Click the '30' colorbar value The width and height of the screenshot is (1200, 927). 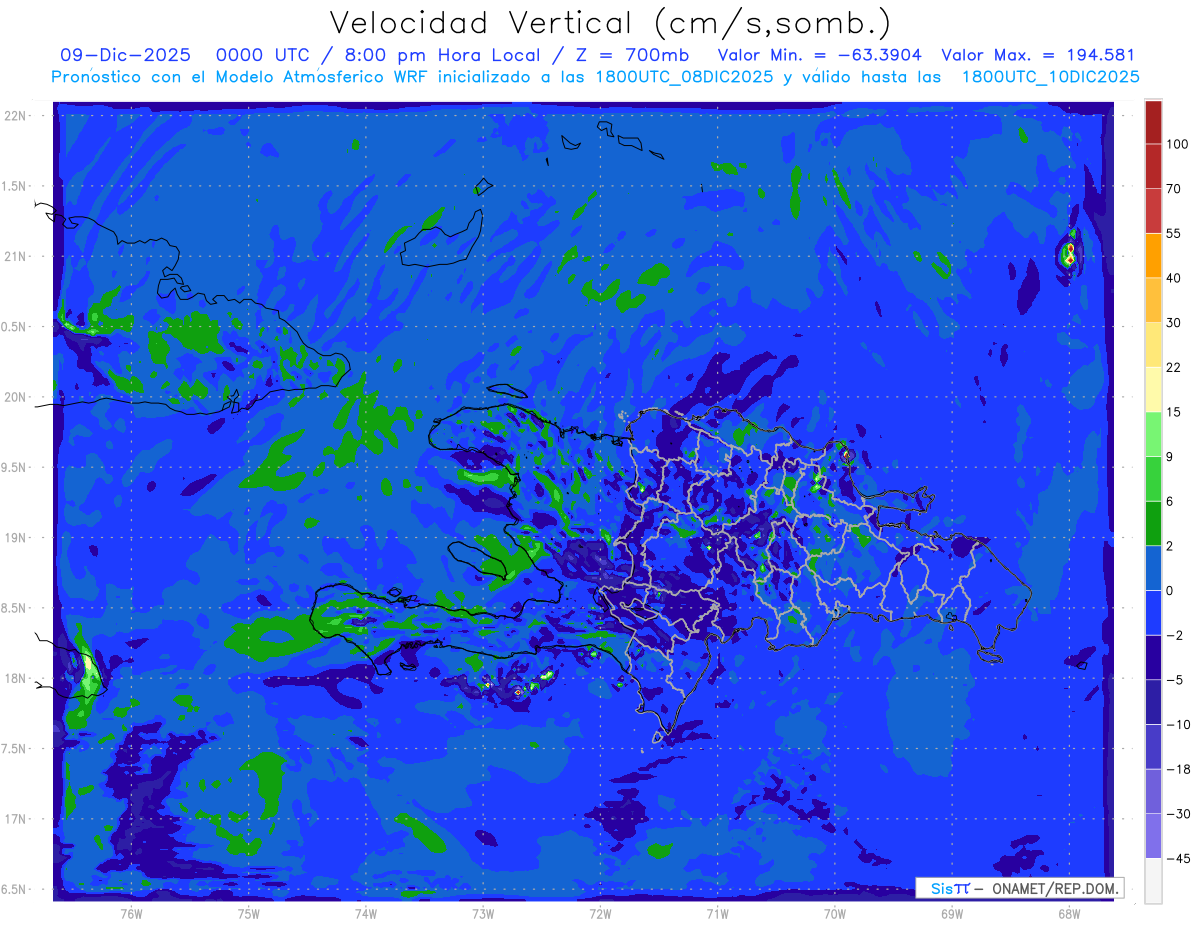[1174, 322]
